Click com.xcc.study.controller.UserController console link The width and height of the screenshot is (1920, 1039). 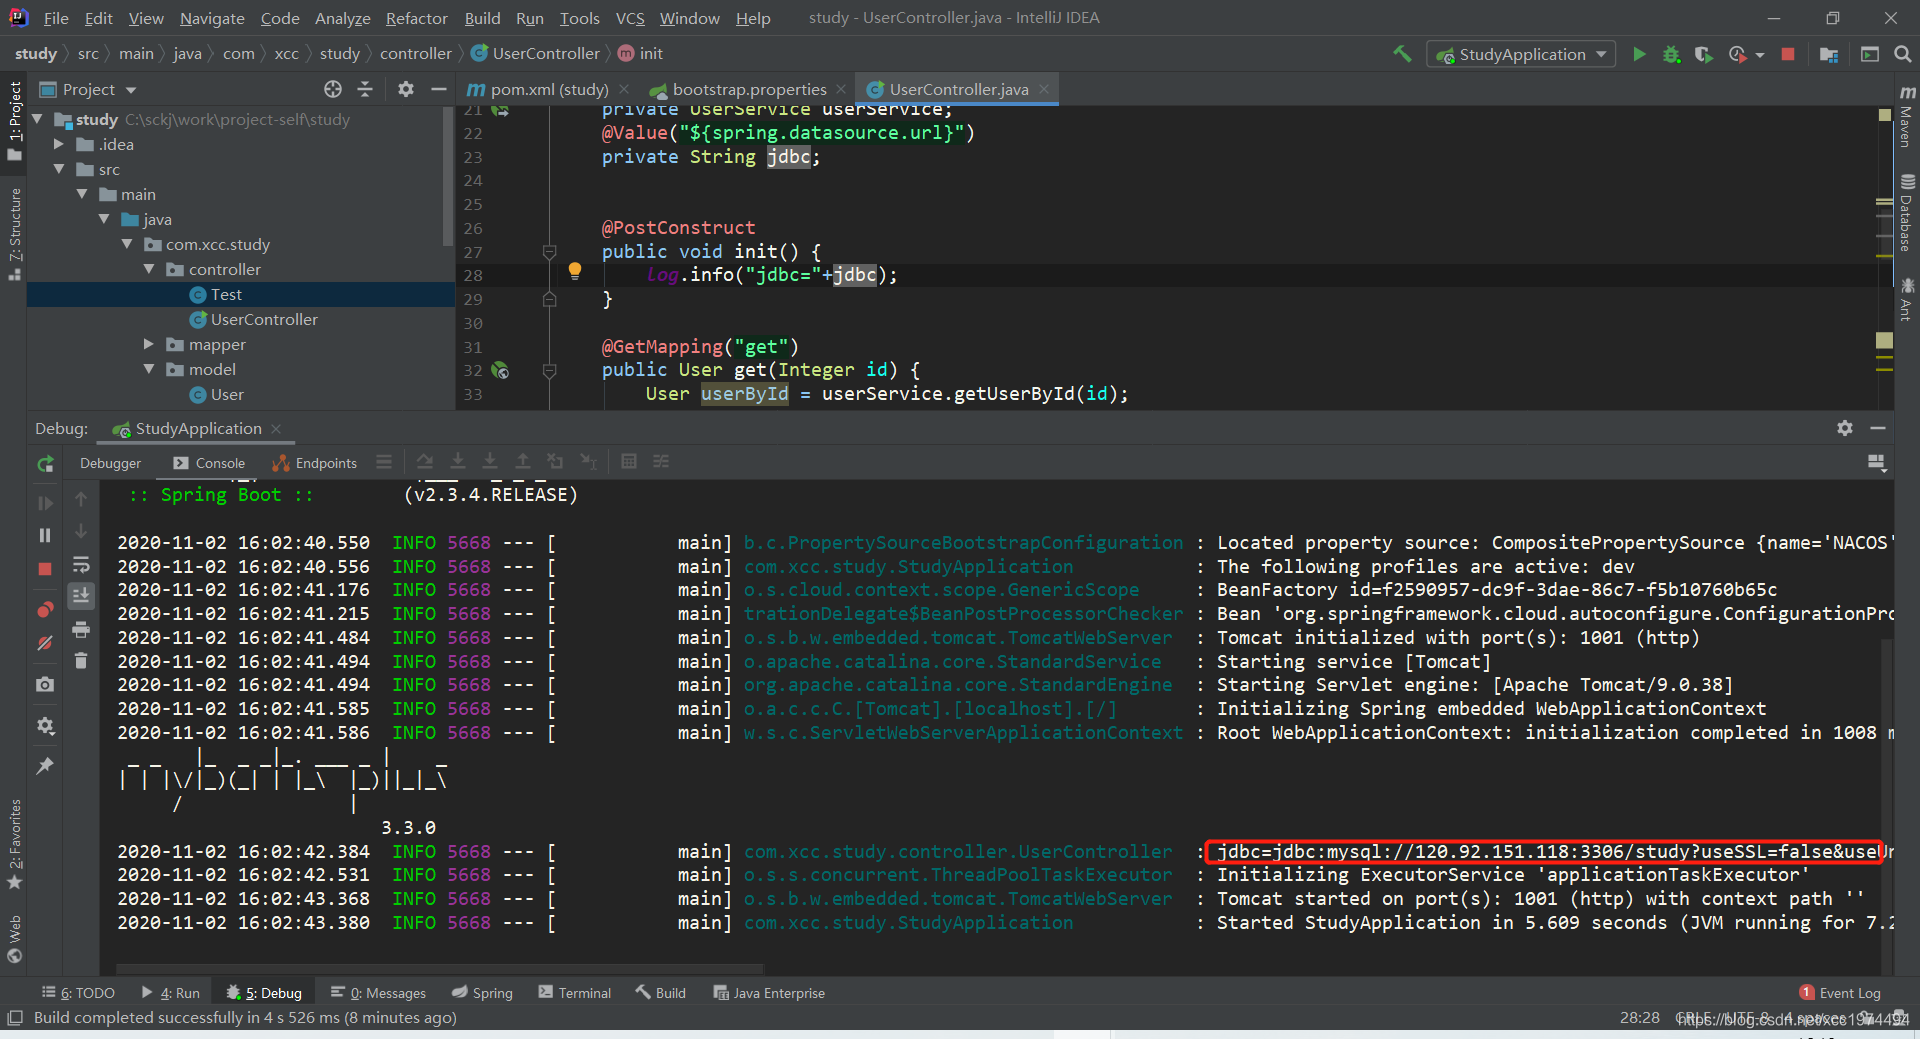957,851
